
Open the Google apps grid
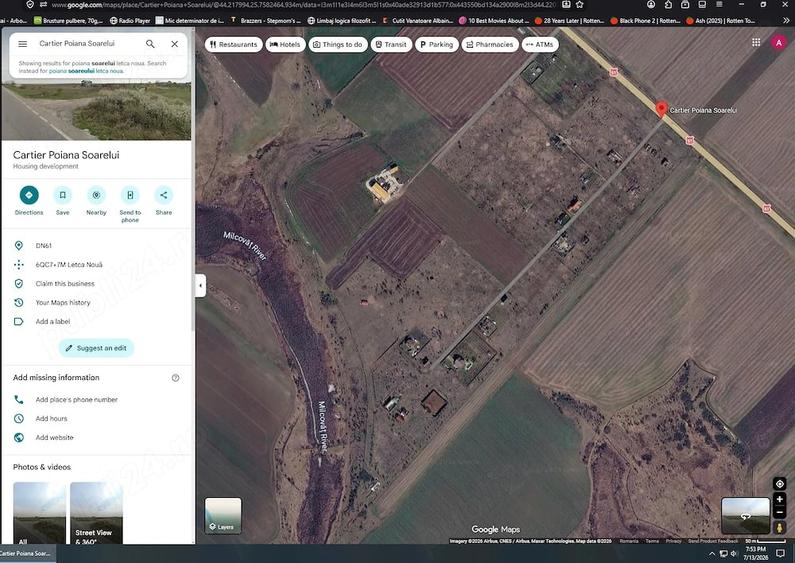[x=756, y=43]
